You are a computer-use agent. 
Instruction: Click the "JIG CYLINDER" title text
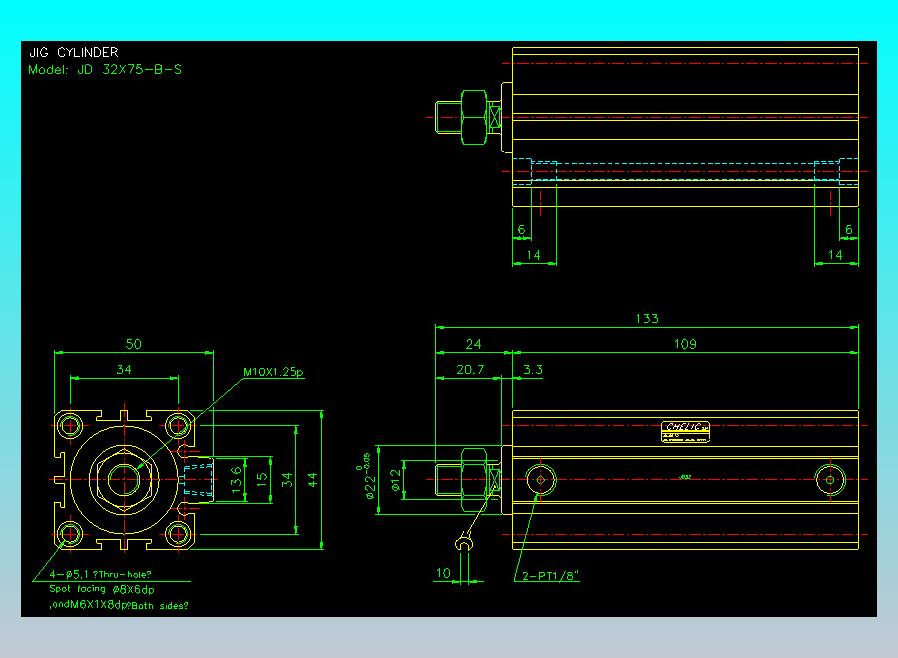coord(74,53)
